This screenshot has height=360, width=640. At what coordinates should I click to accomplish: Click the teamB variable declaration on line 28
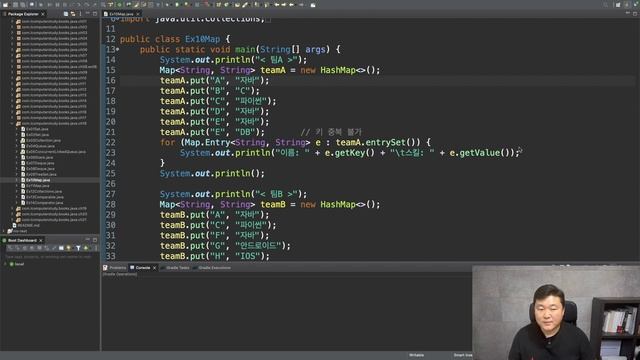coord(273,204)
